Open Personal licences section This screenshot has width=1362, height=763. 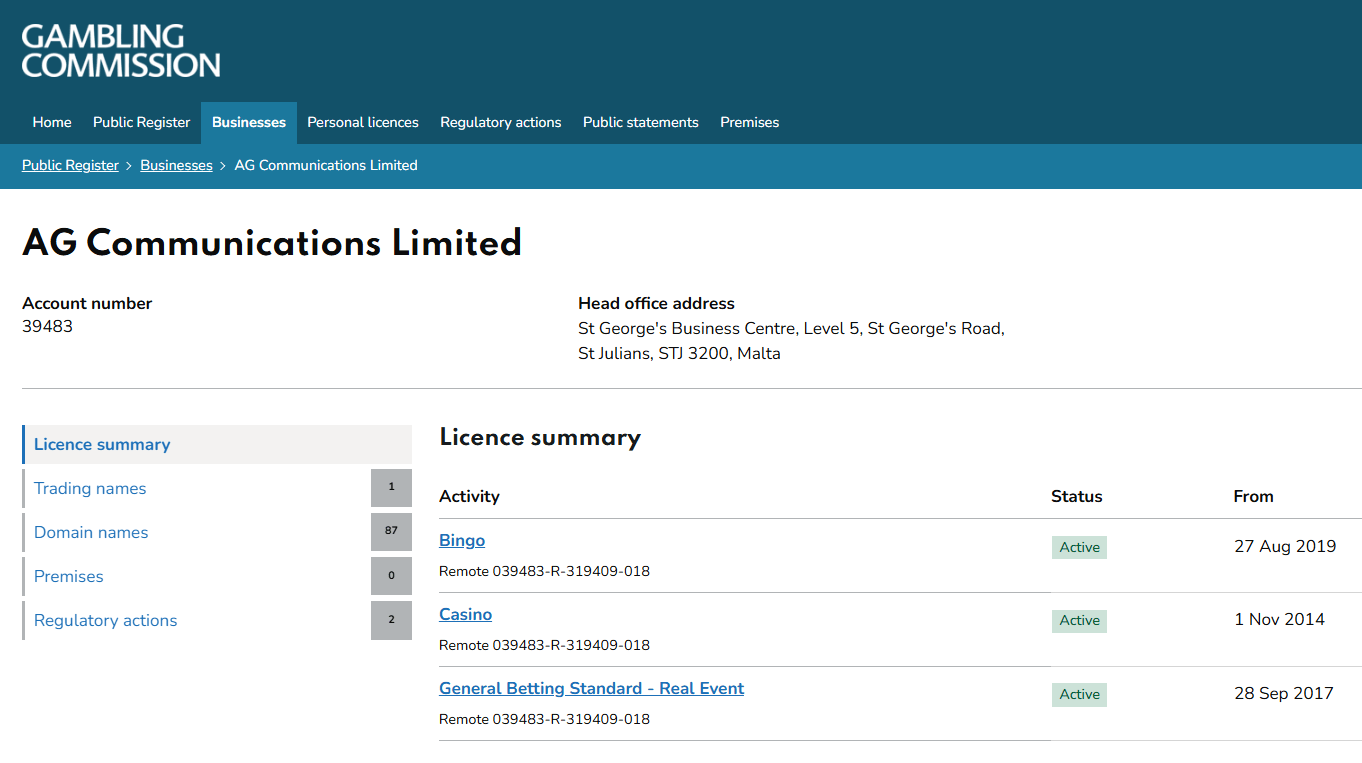pos(363,122)
